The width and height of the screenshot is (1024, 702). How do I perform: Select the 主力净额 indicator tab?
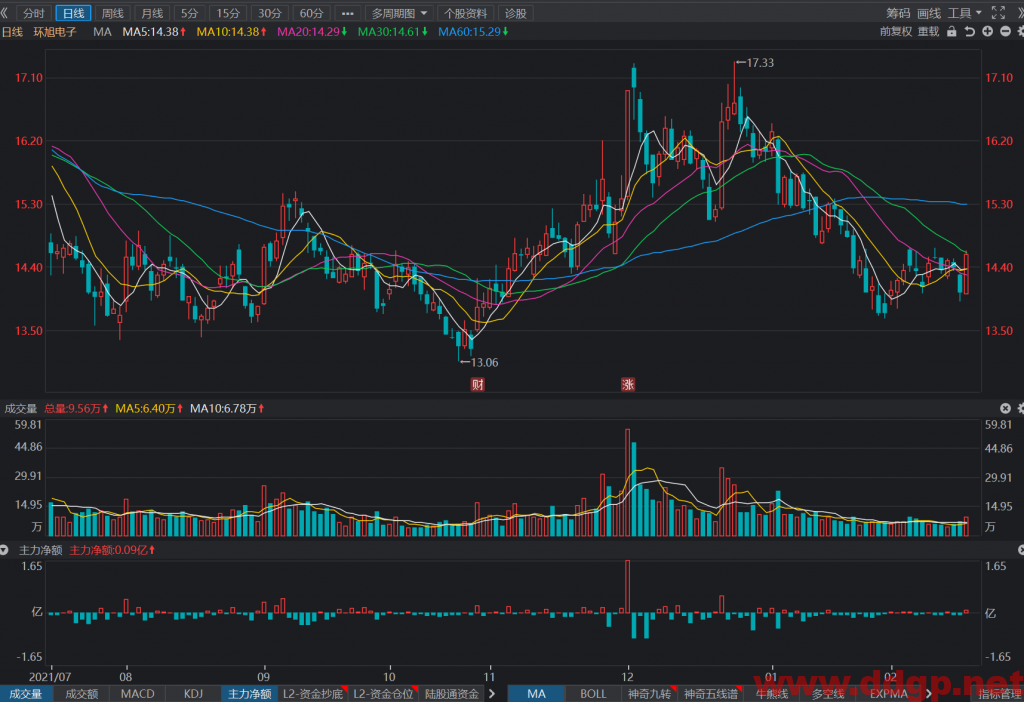point(249,694)
